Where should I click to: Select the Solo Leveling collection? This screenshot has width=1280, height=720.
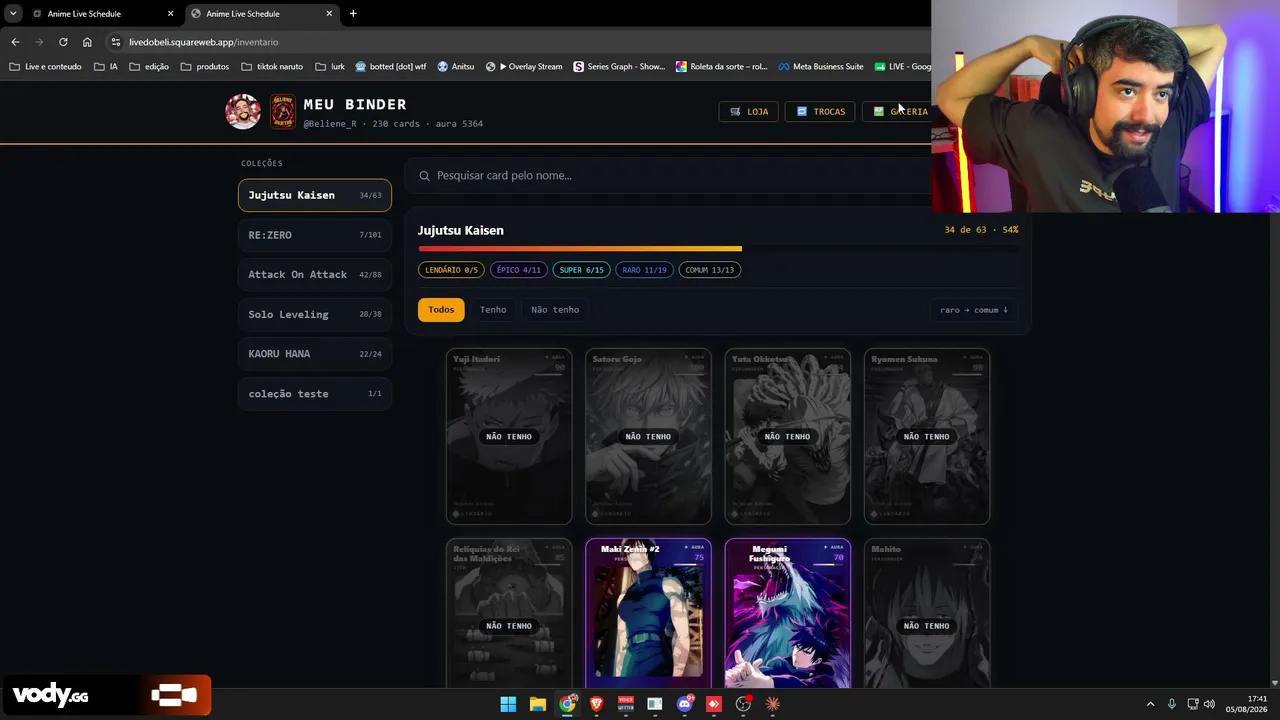(315, 314)
